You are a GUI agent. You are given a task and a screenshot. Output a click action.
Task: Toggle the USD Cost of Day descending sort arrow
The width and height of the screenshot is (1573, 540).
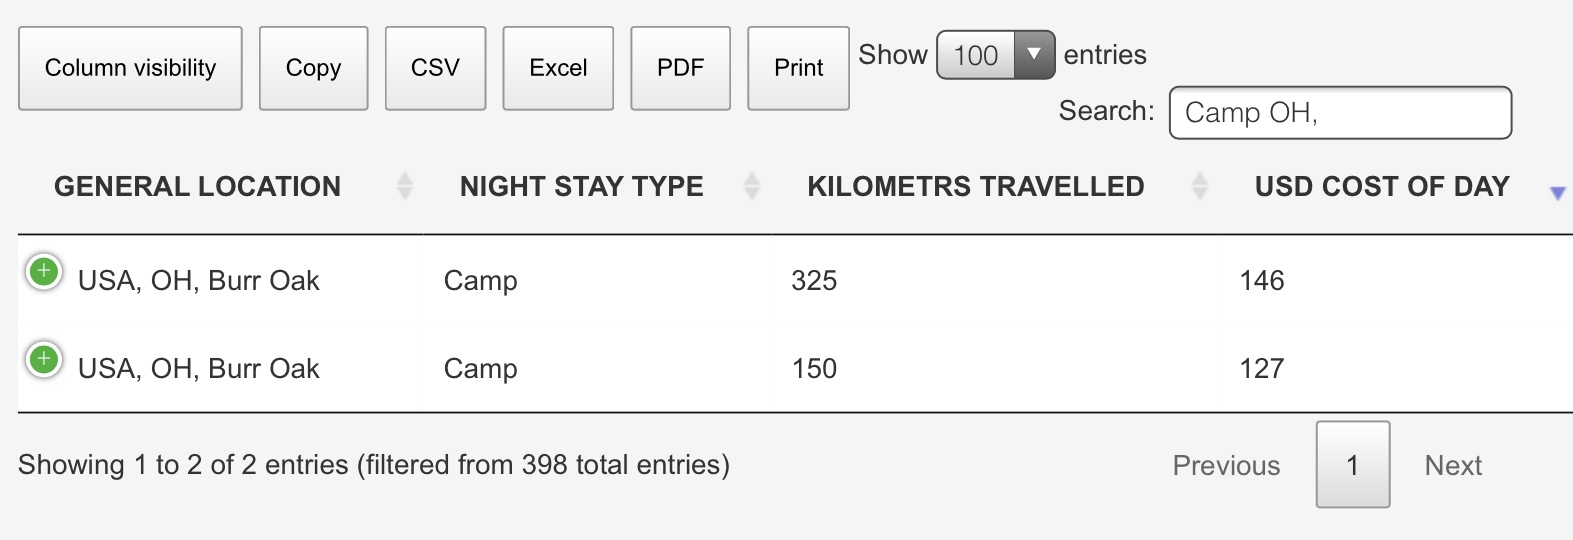(1557, 193)
